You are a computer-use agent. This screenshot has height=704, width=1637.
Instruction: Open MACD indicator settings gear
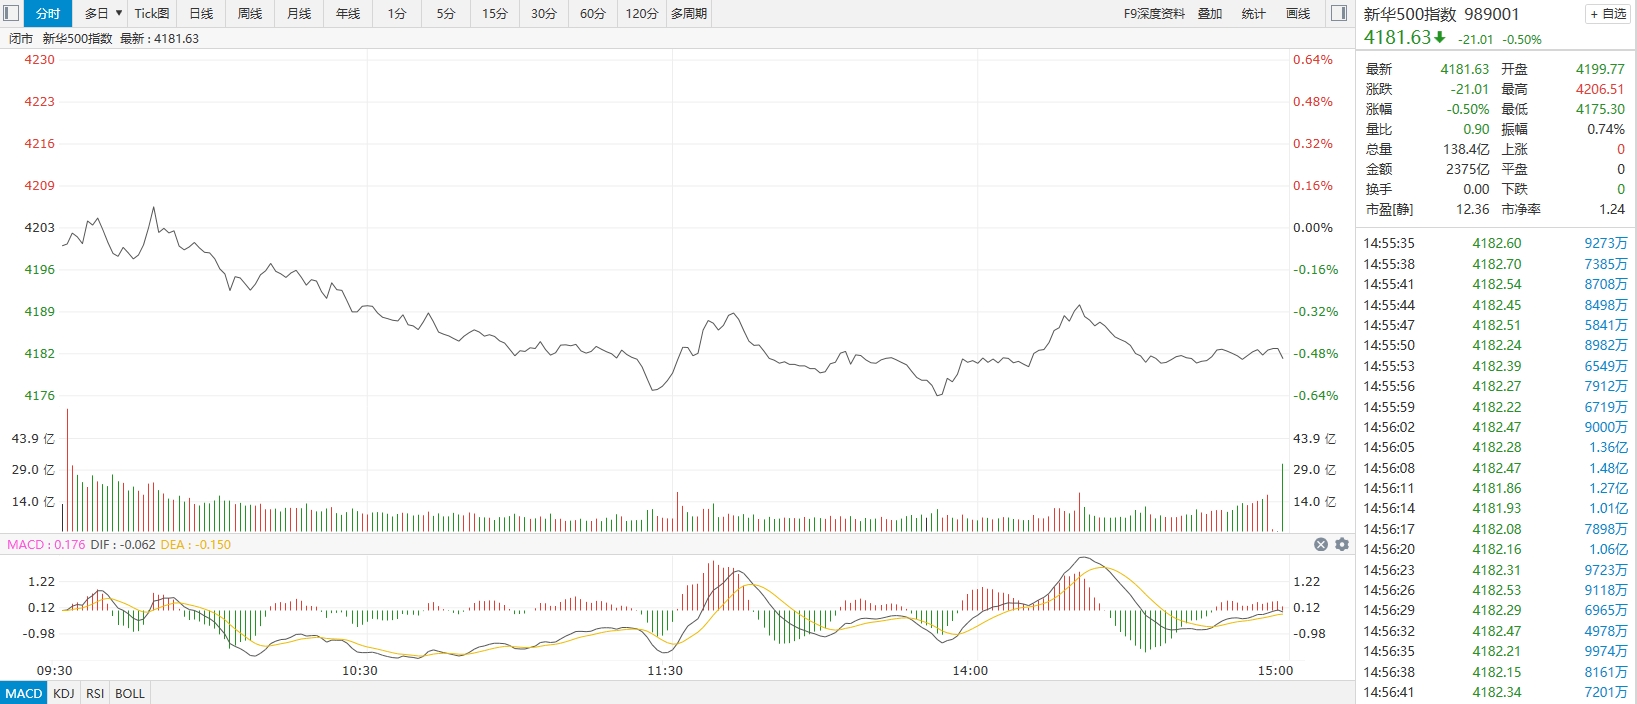pos(1342,544)
